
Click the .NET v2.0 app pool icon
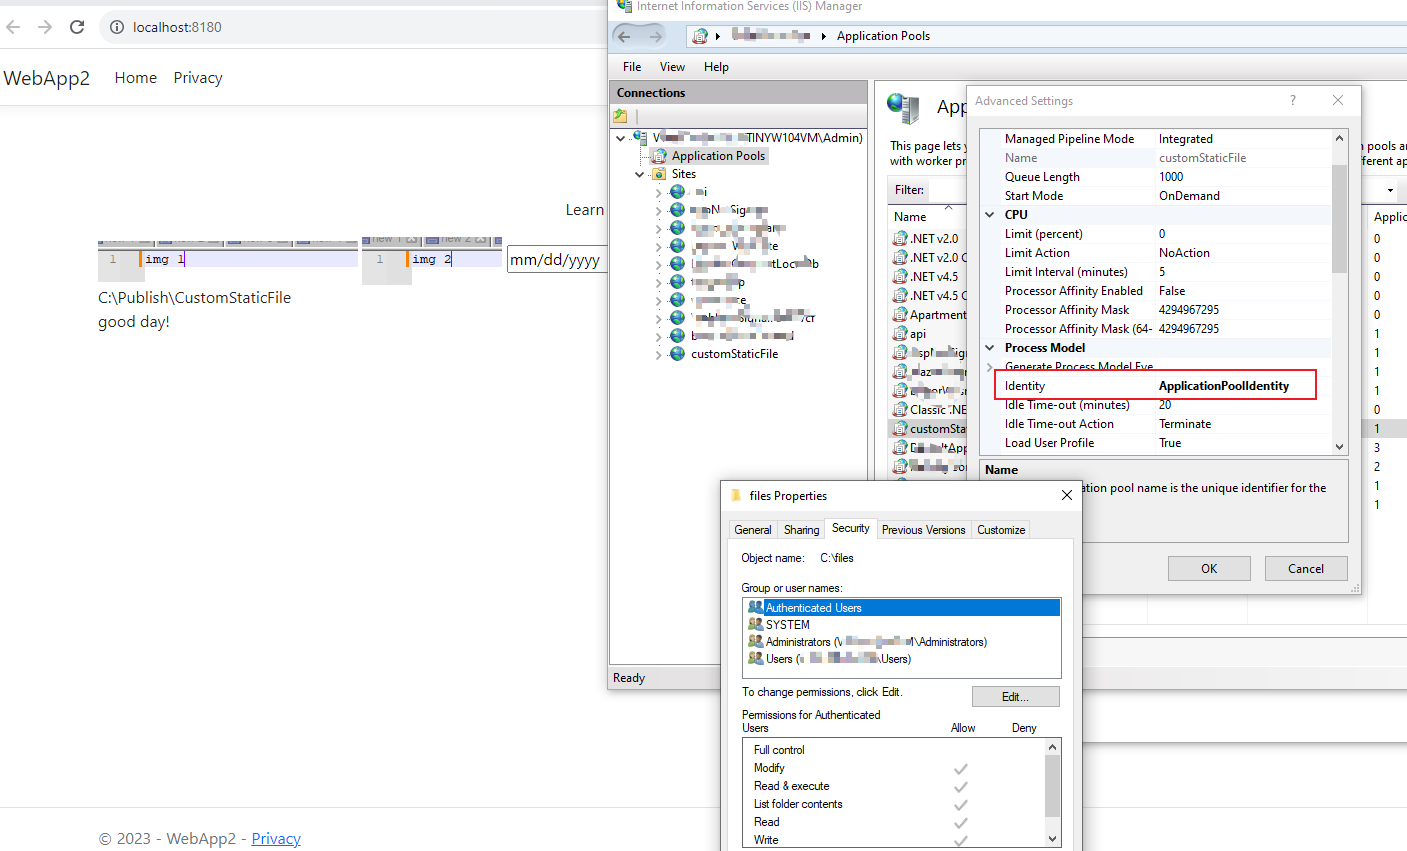900,239
